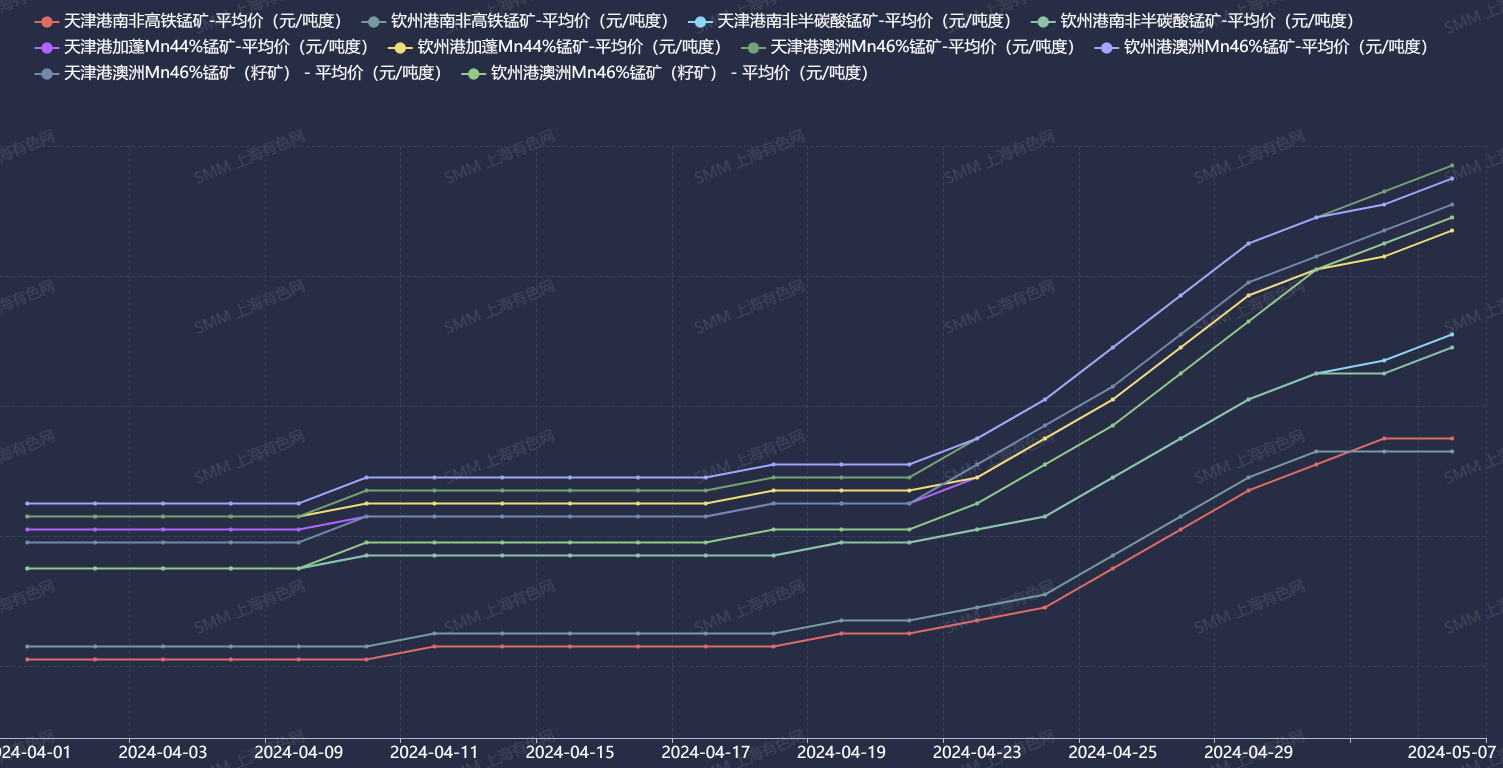This screenshot has height=768, width=1503.
Task: Click the highest final data point on the chart
Action: point(1451,165)
